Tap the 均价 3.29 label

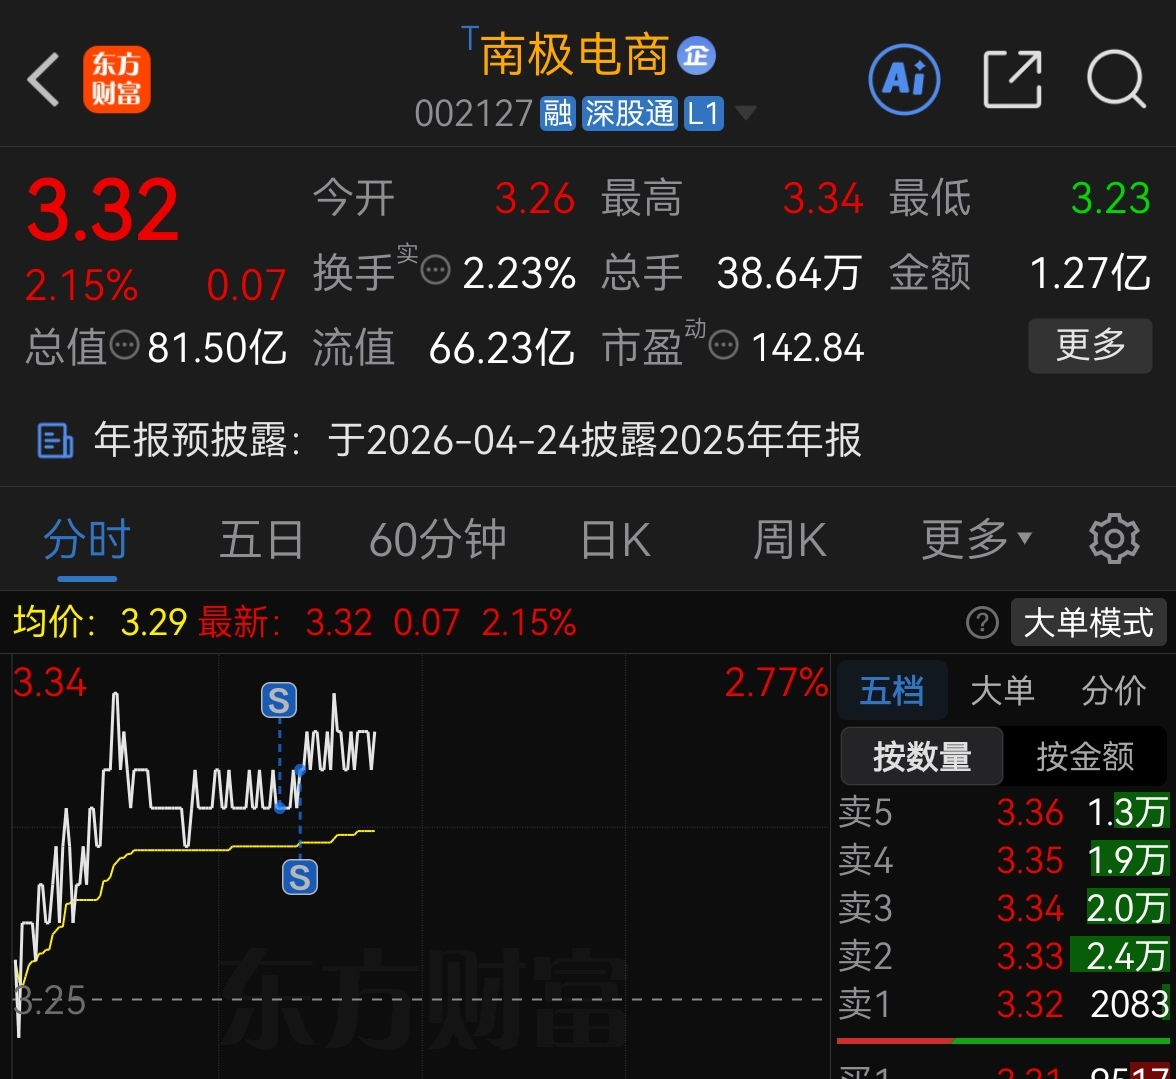pos(100,622)
